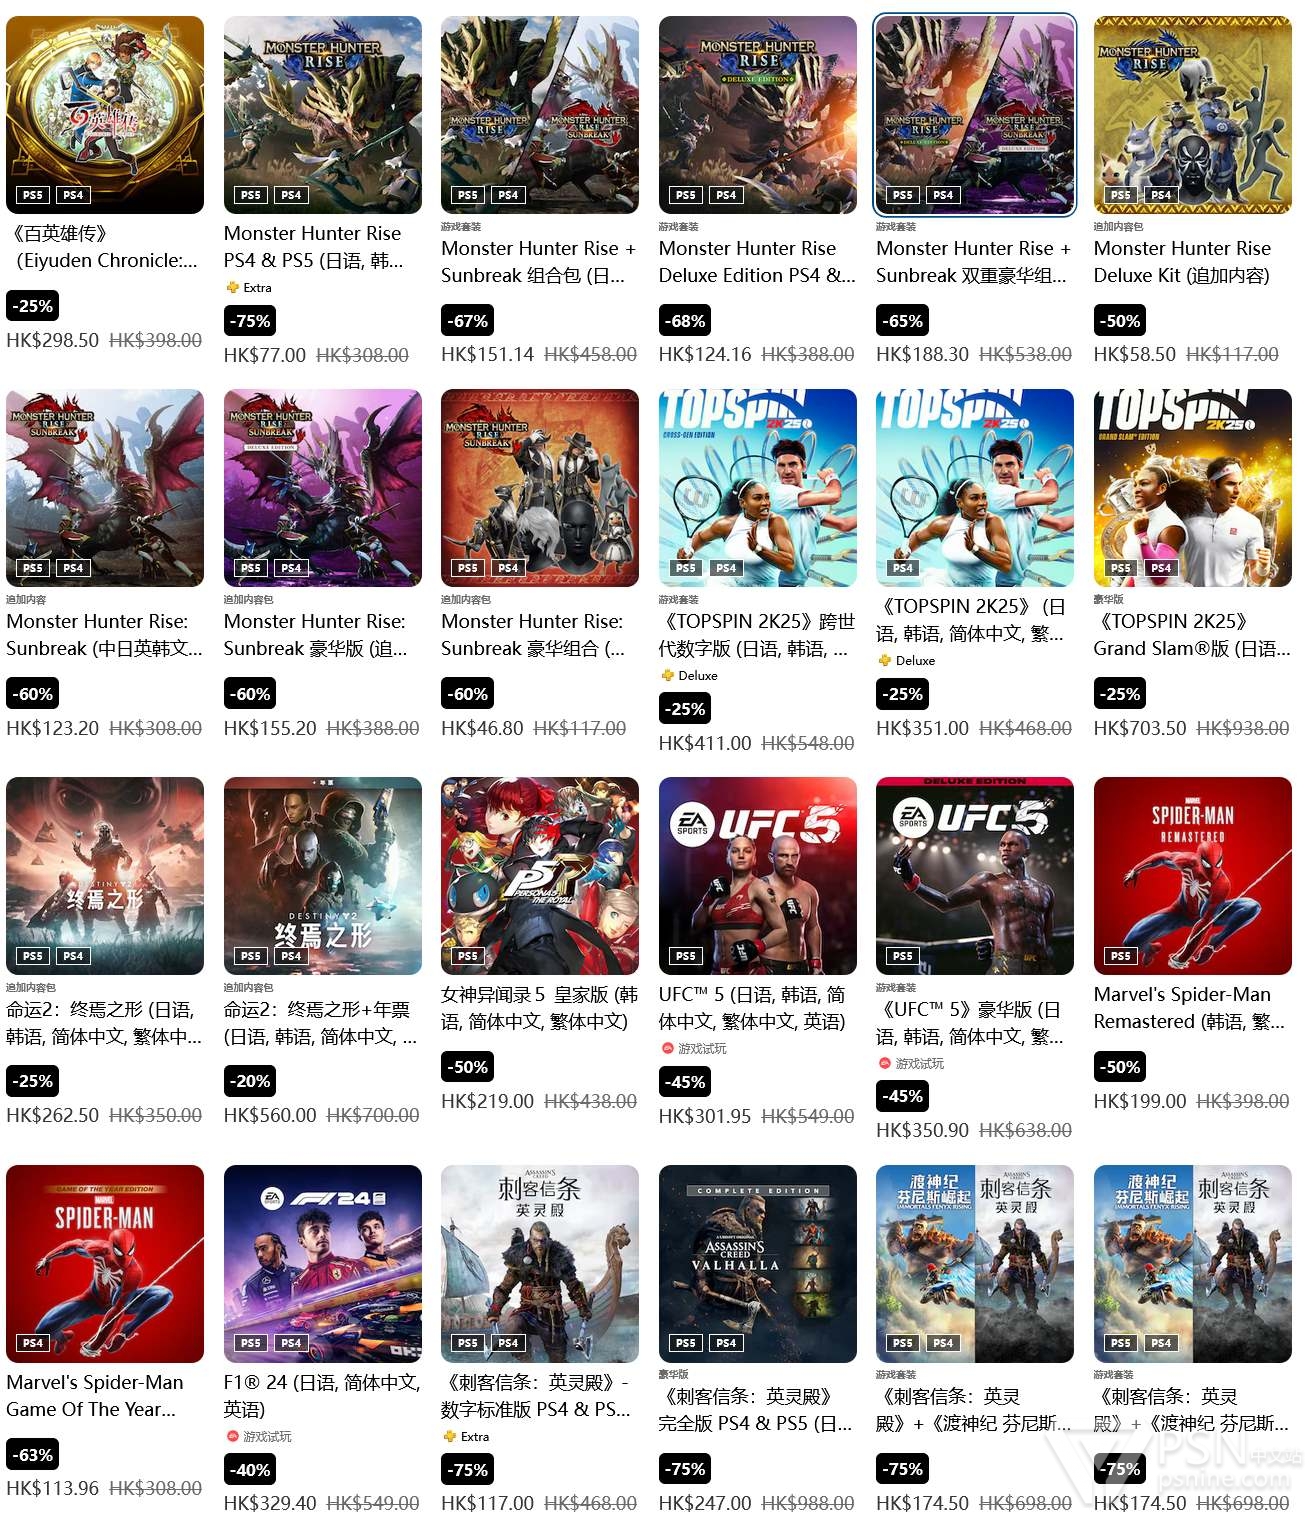The width and height of the screenshot is (1315, 1519).
Task: Click the game trial icon under UFC 5
Action: point(667,1049)
